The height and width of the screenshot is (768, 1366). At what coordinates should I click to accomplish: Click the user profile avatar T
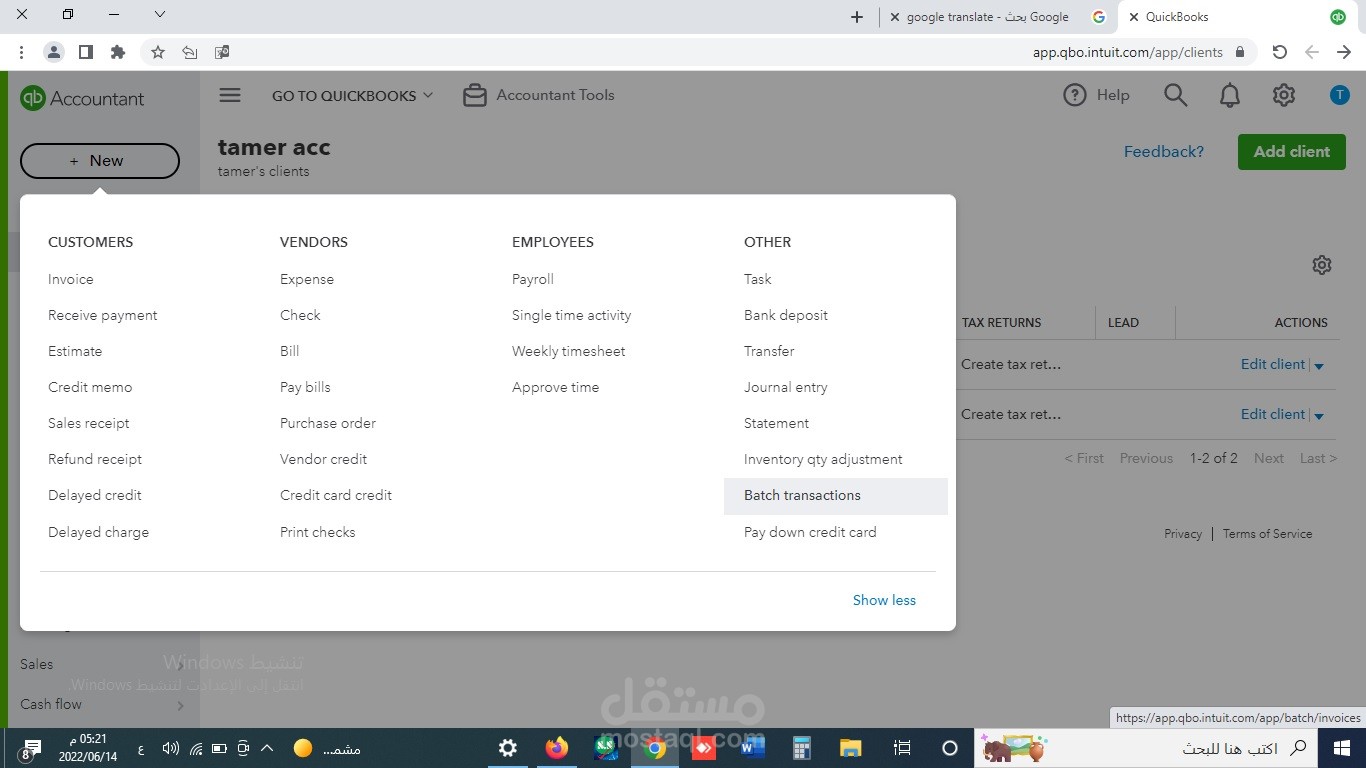point(1340,95)
